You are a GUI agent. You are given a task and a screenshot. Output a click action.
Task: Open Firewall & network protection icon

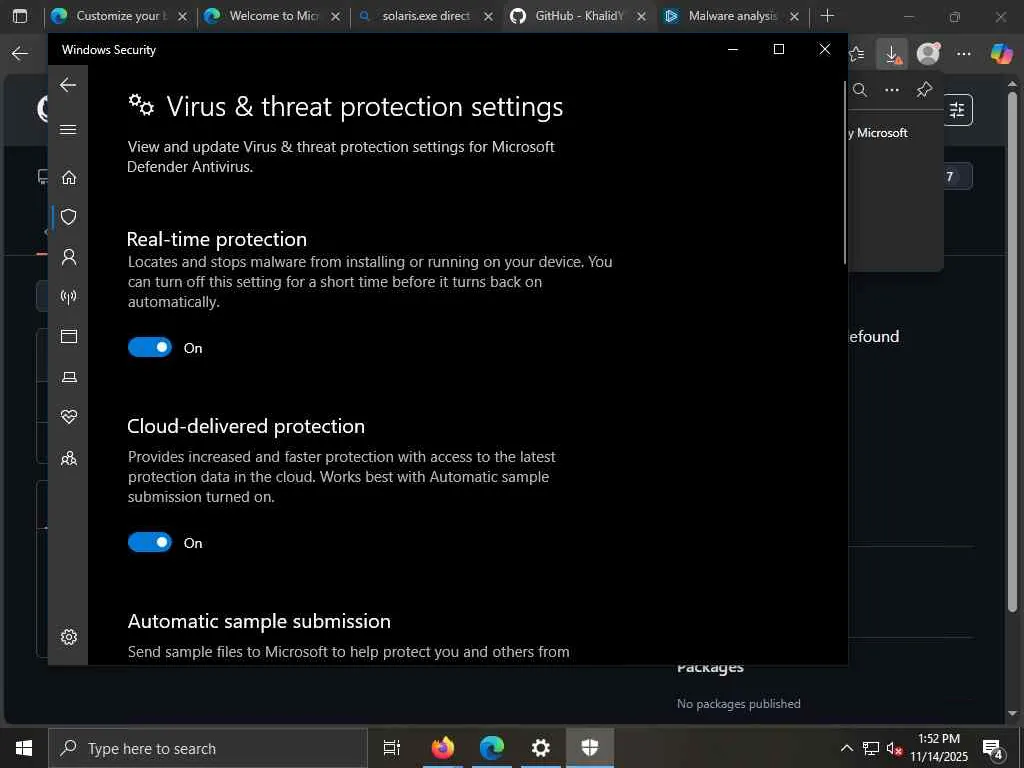pyautogui.click(x=69, y=297)
